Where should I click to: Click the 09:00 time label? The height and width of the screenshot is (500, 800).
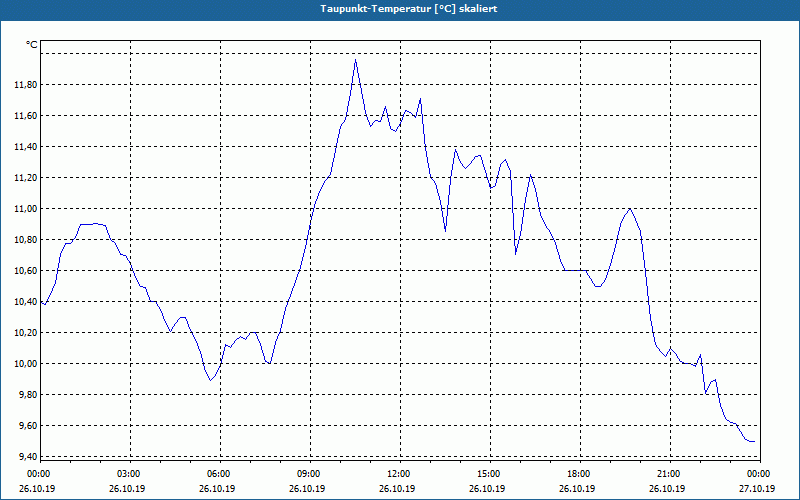(311, 474)
